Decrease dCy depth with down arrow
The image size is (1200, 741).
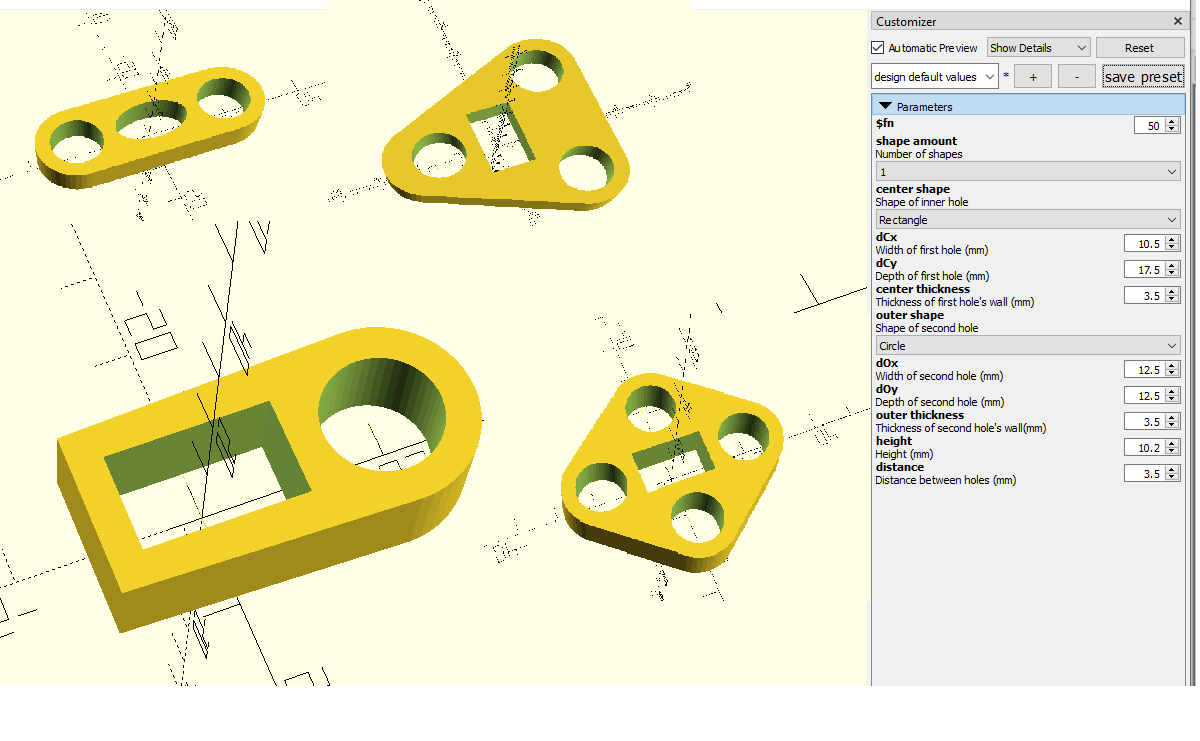[x=1173, y=274]
